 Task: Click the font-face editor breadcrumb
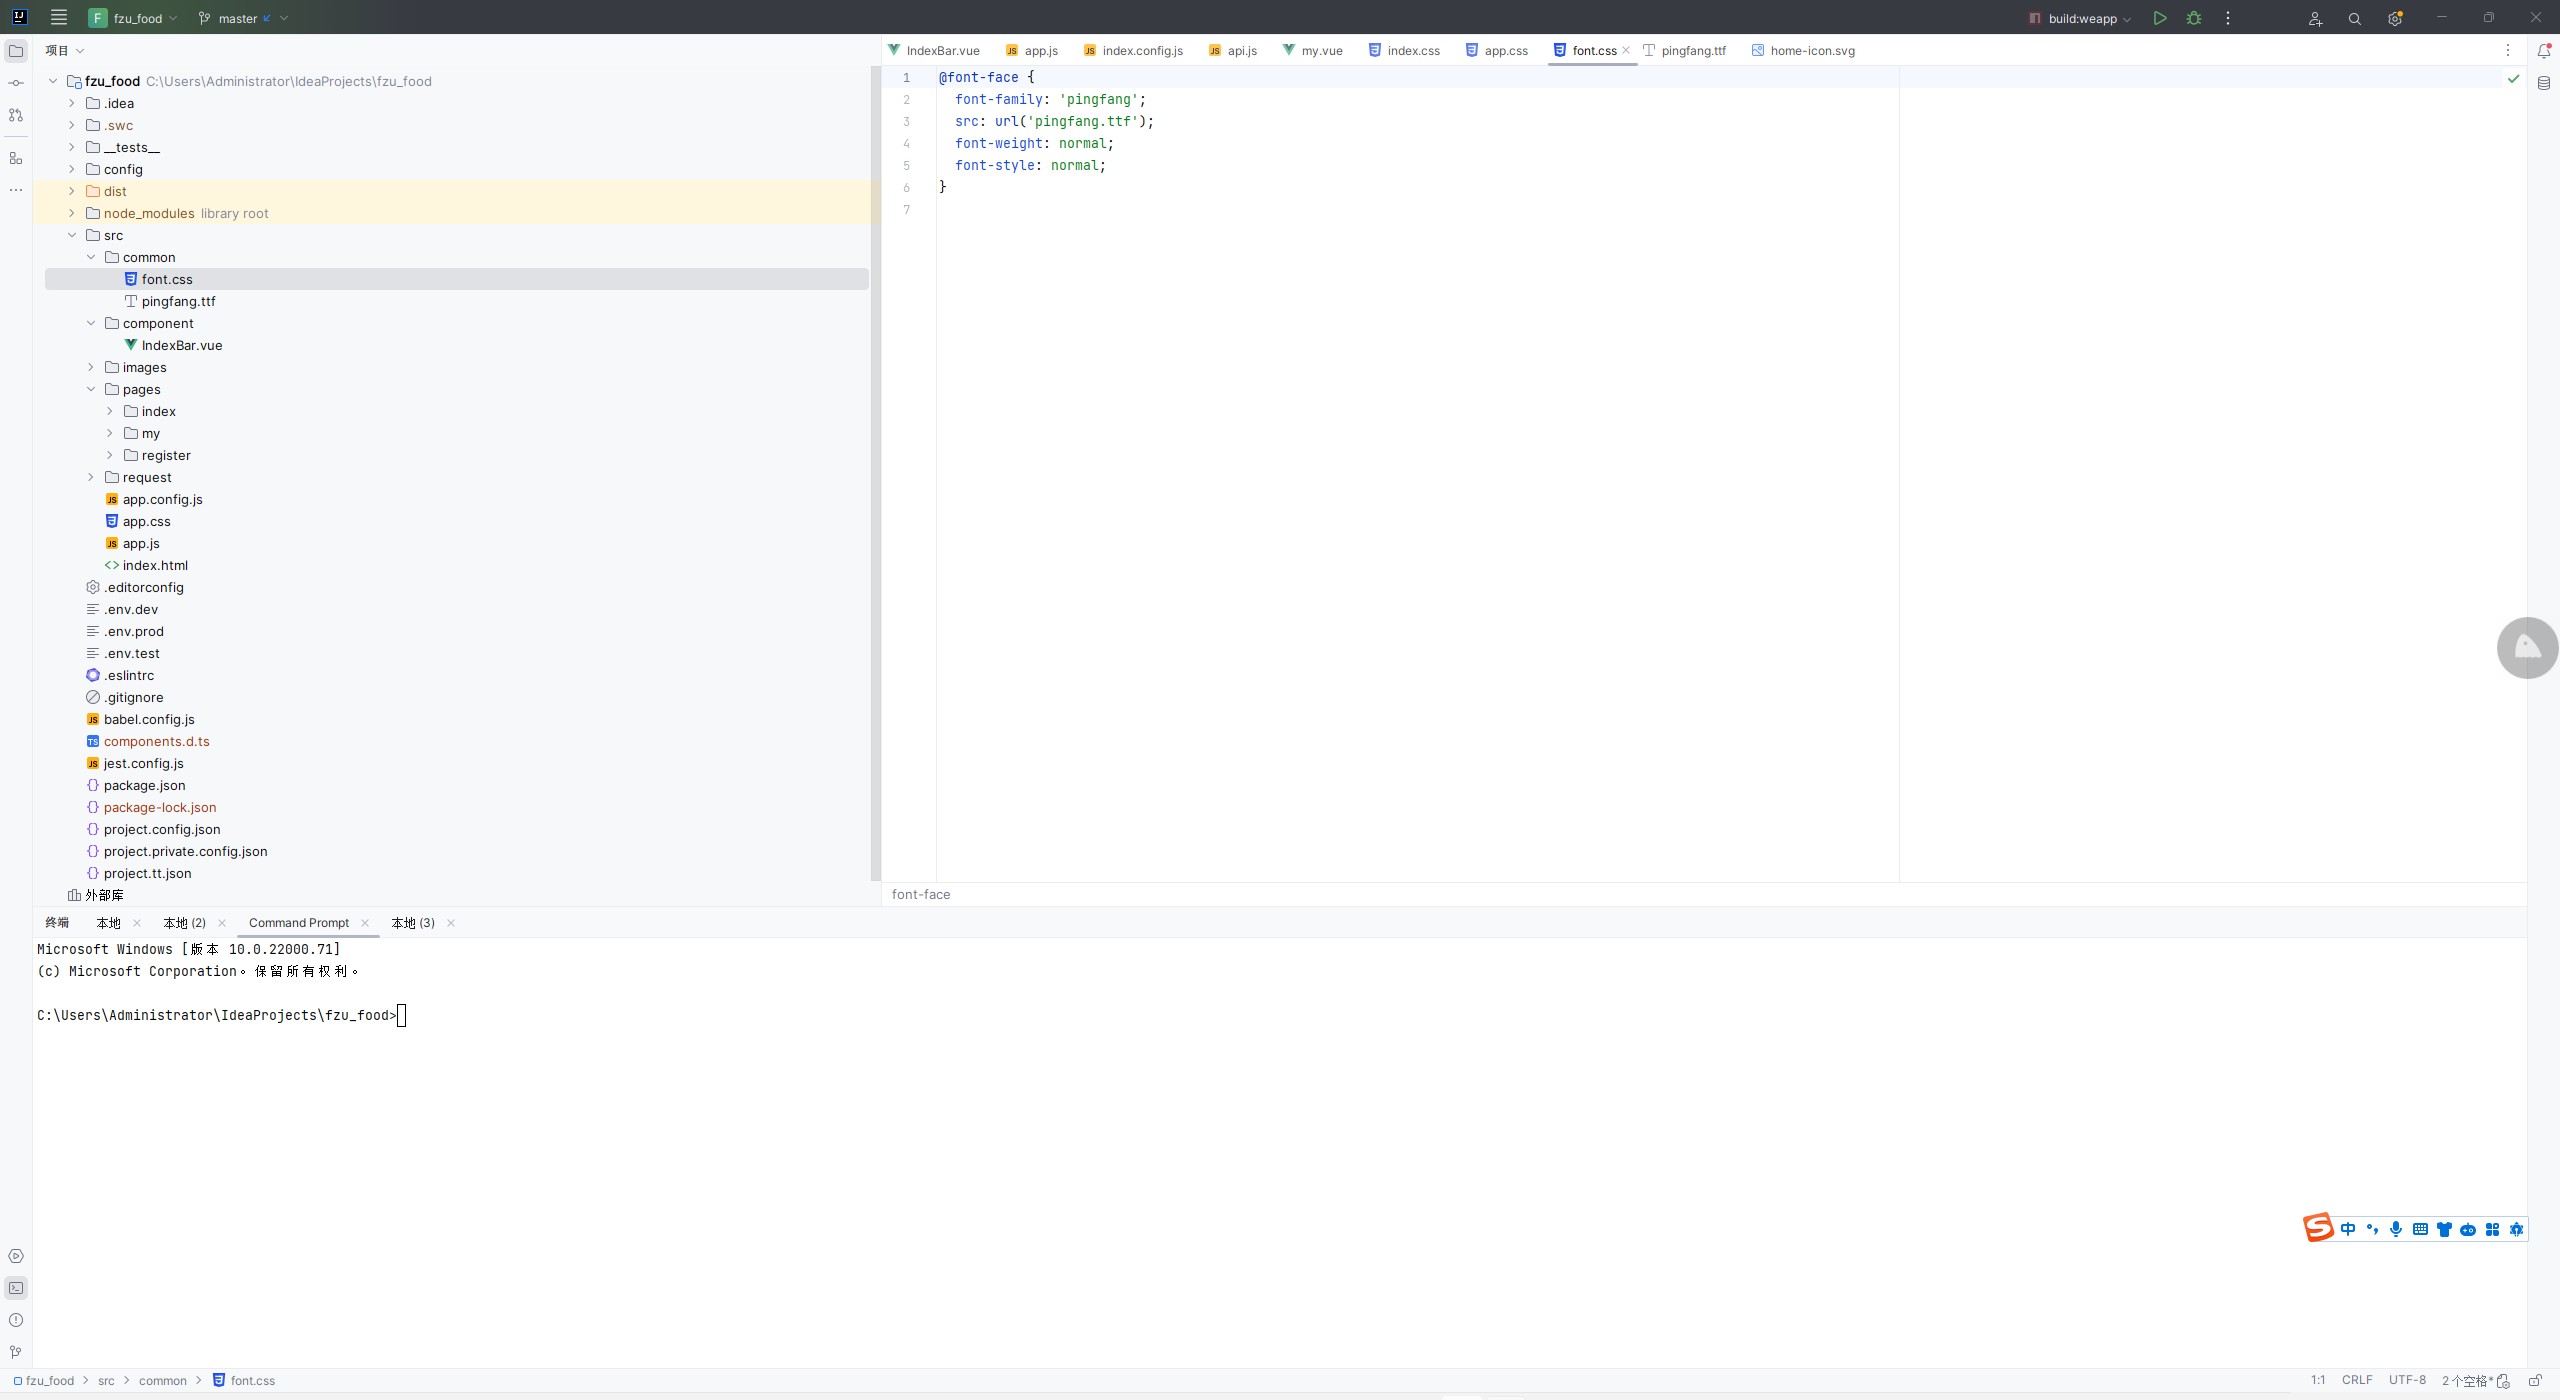tap(921, 894)
